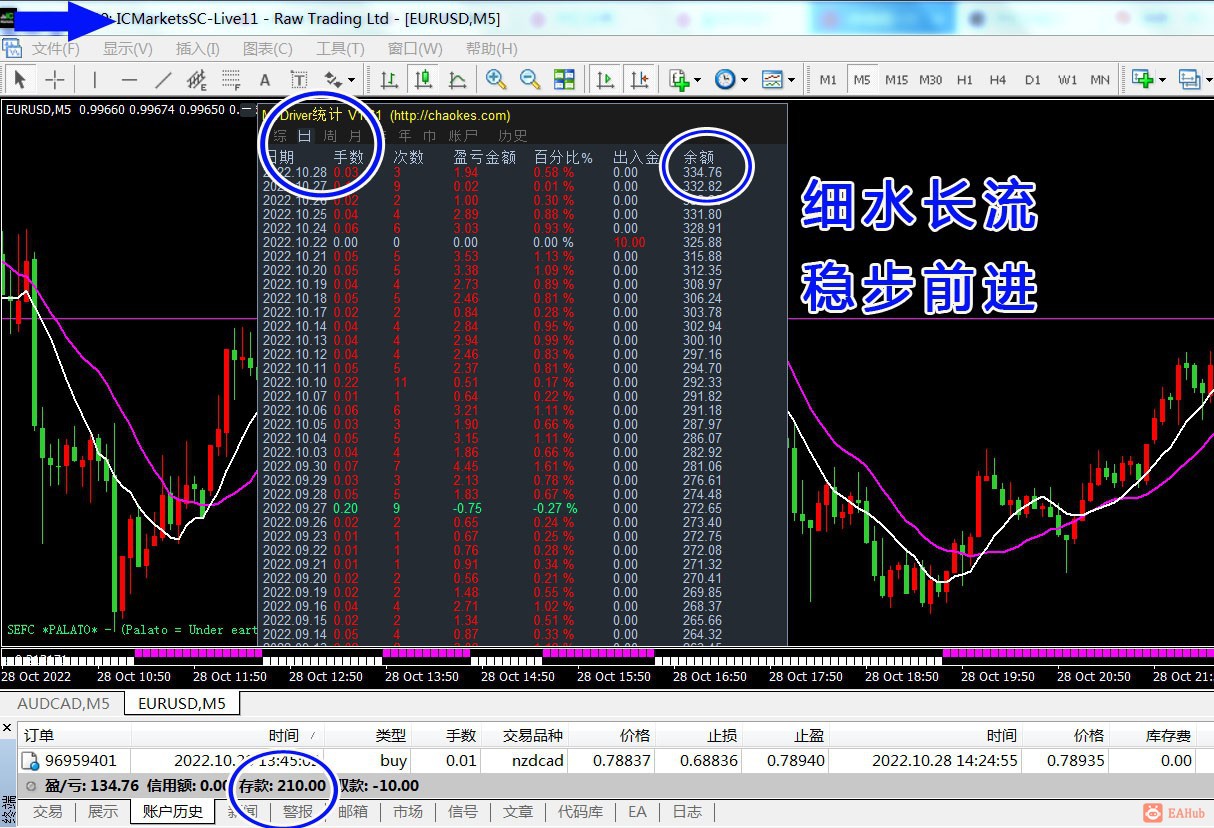The height and width of the screenshot is (828, 1214).
Task: Open the 展示 terminal tab
Action: 102,812
